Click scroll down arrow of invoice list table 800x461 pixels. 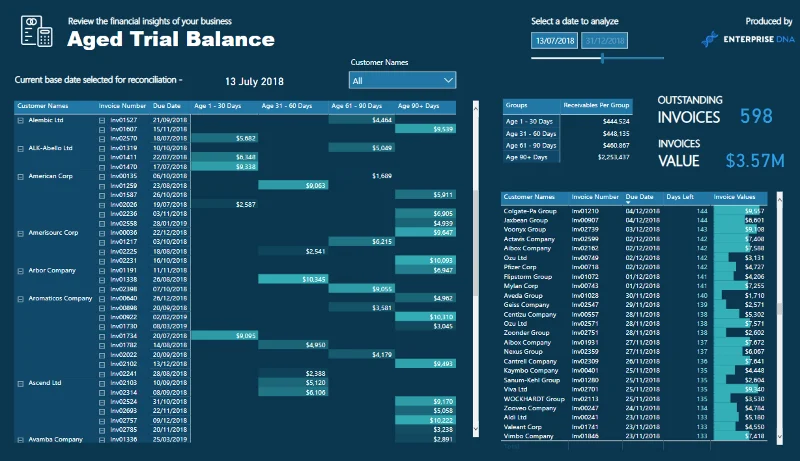click(780, 437)
